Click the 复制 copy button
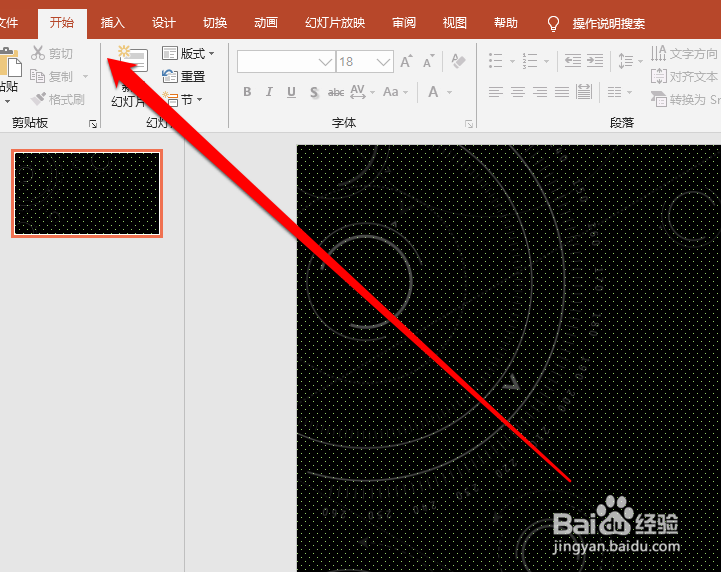This screenshot has height=572, width=721. coord(52,76)
